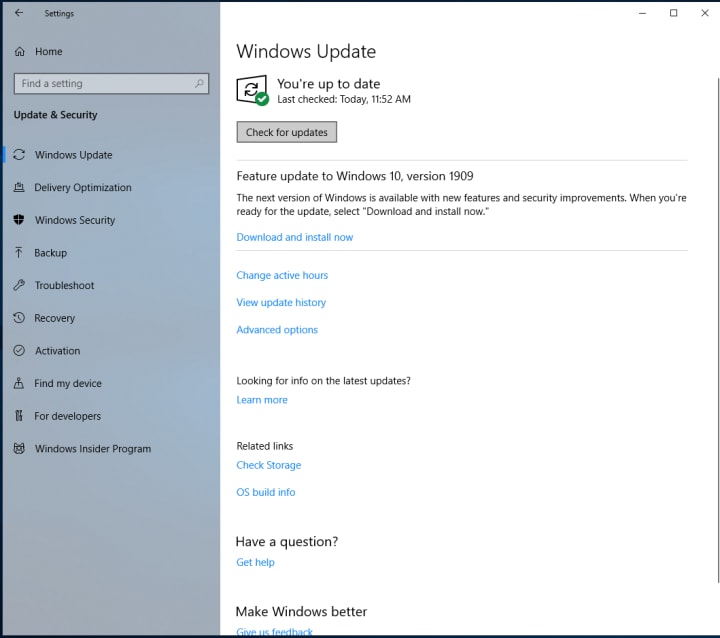The image size is (720, 638).
Task: Click the 'Windows Update' page title
Action: click(x=306, y=51)
